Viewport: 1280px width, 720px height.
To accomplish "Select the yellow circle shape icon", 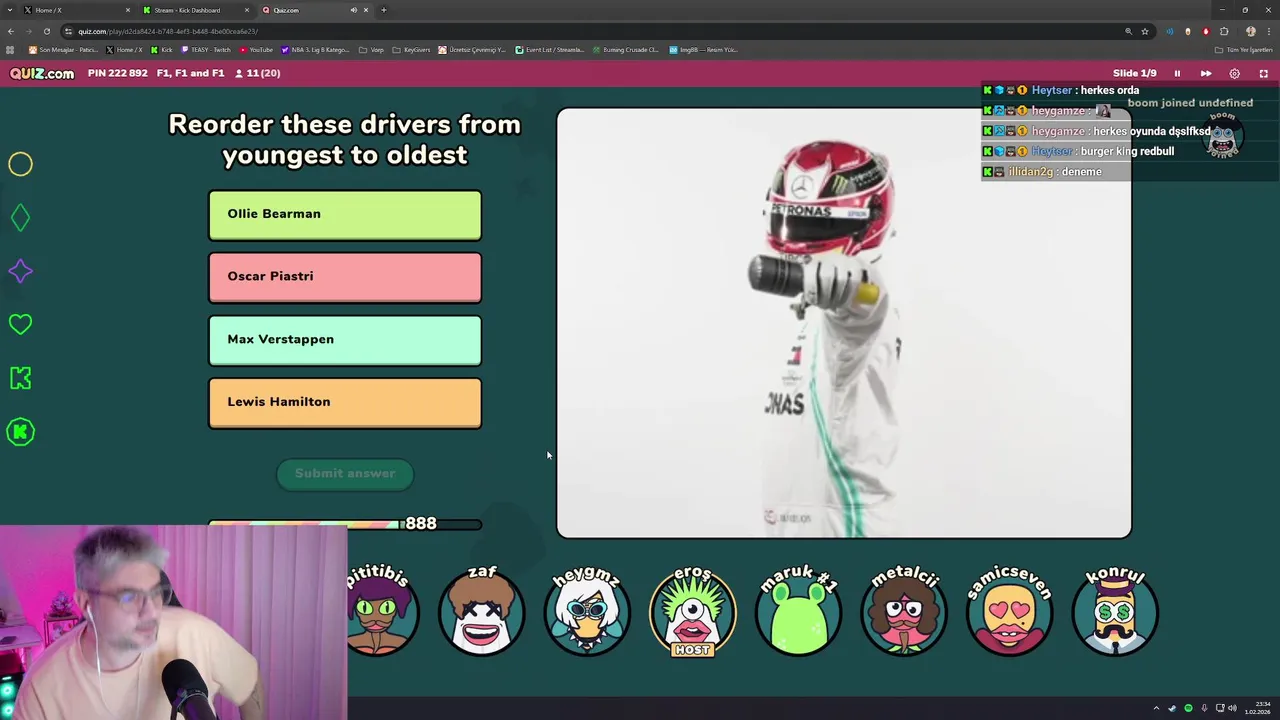I will (20, 164).
